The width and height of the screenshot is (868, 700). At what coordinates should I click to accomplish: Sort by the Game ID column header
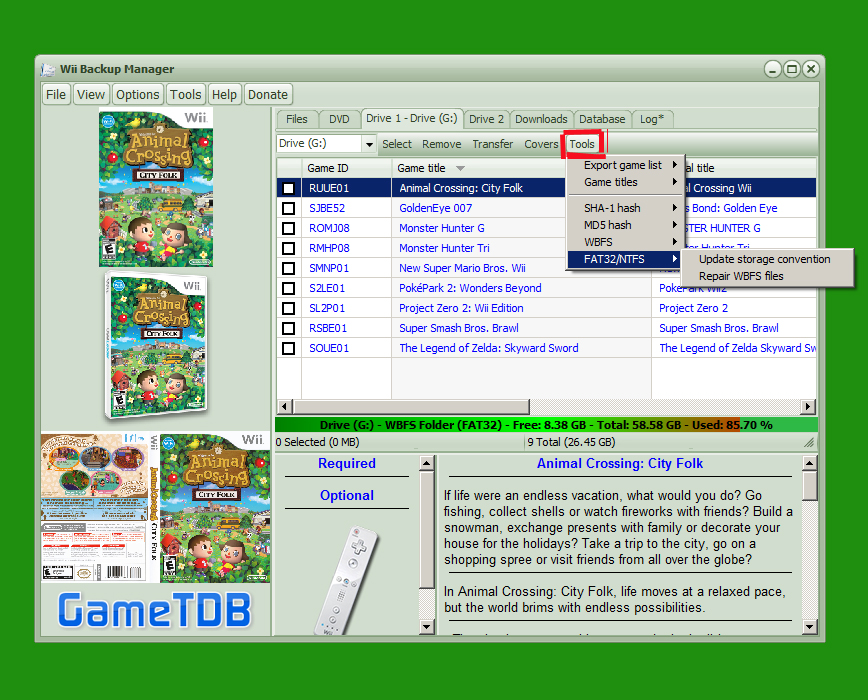point(347,168)
